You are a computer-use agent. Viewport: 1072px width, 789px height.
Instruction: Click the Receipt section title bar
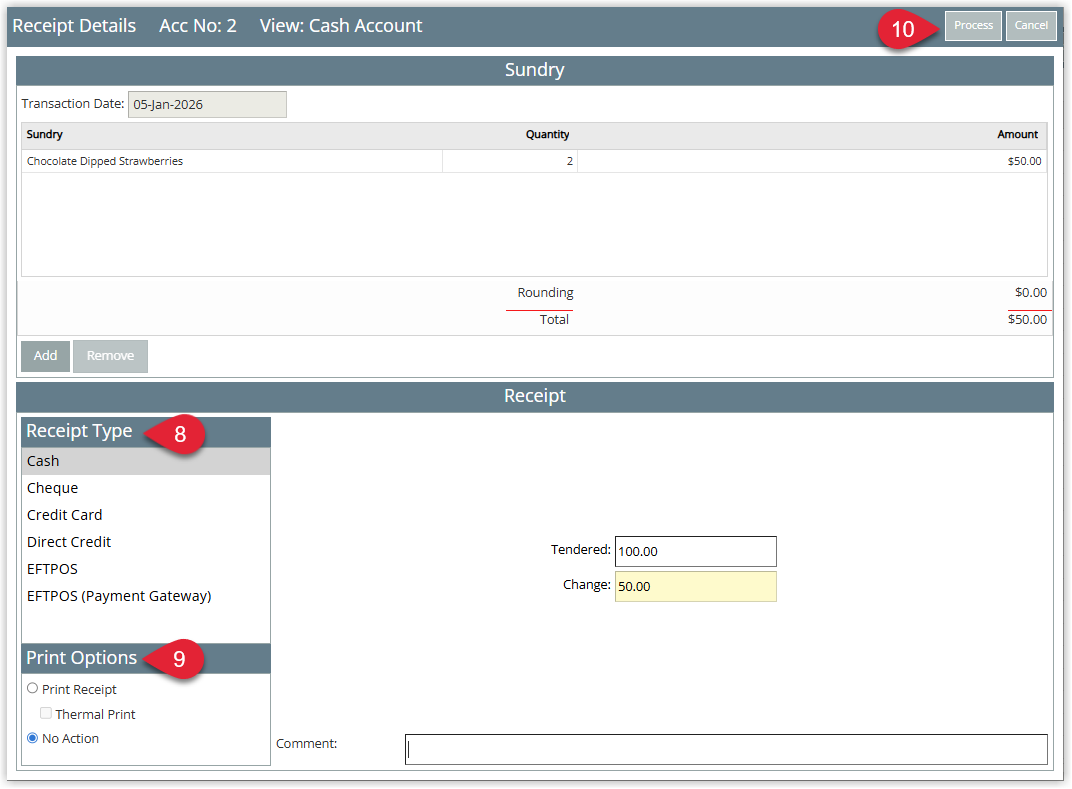pyautogui.click(x=535, y=397)
